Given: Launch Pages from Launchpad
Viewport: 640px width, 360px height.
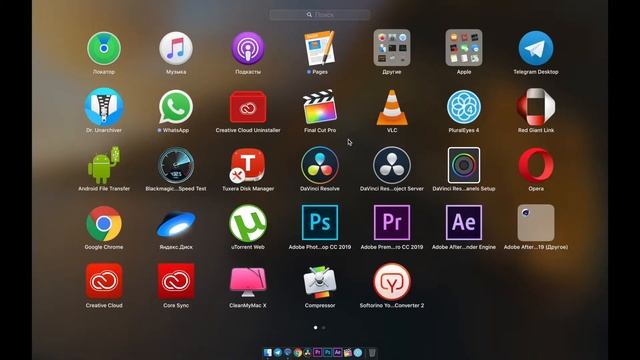Looking at the screenshot, I should (320, 48).
